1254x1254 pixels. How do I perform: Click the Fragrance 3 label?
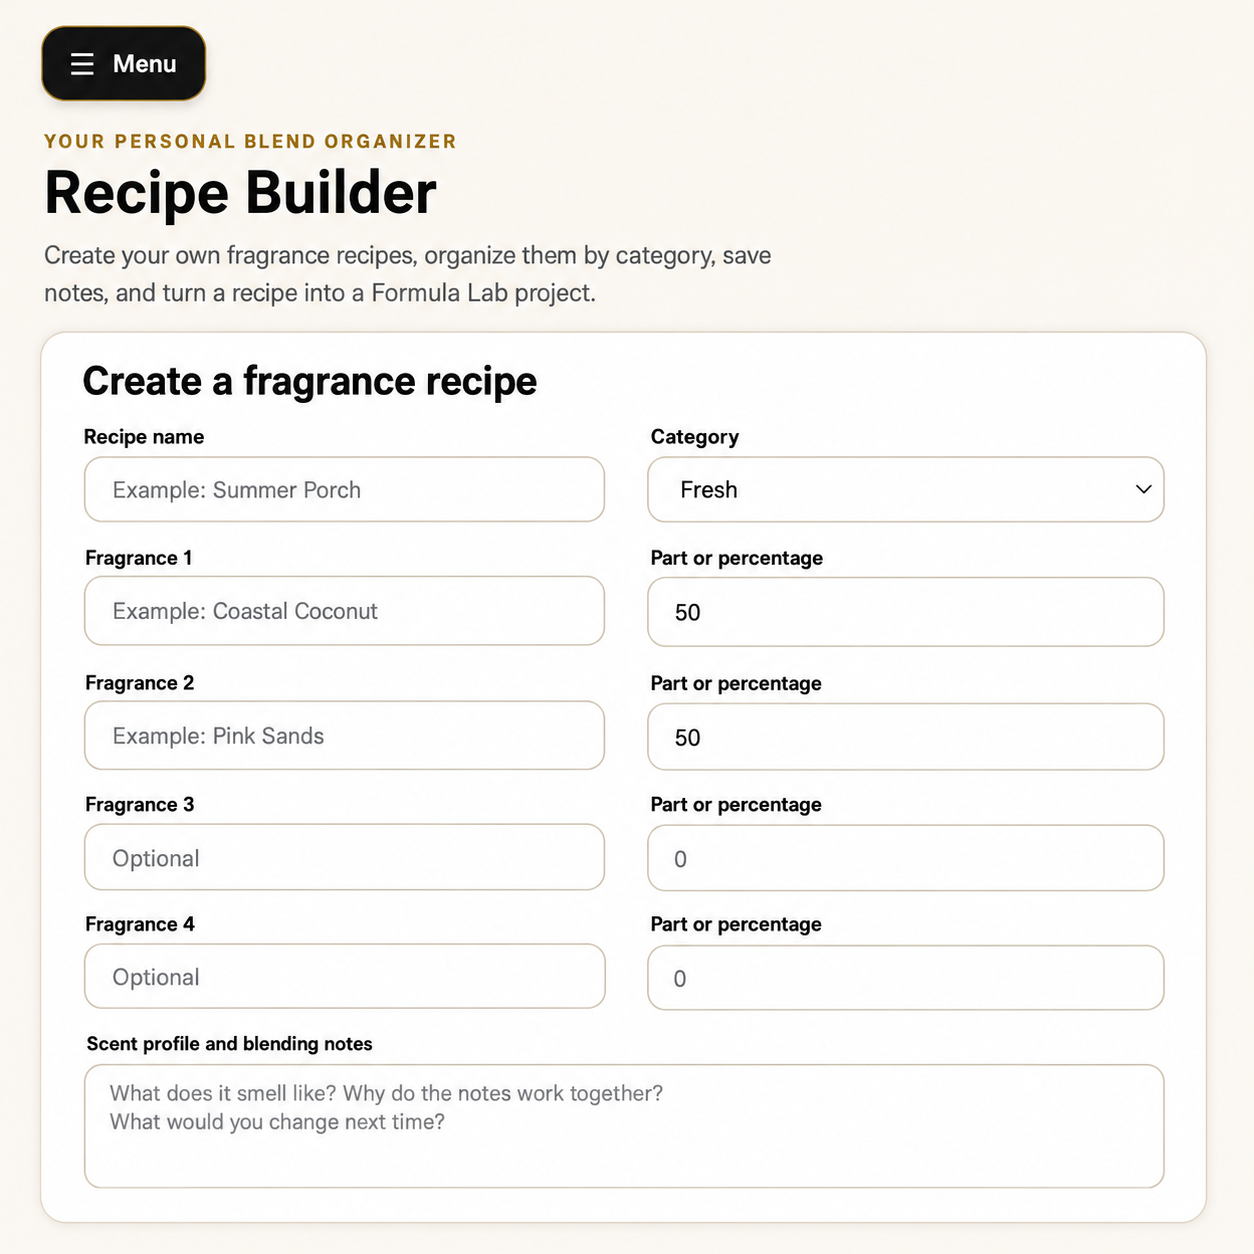click(x=140, y=805)
